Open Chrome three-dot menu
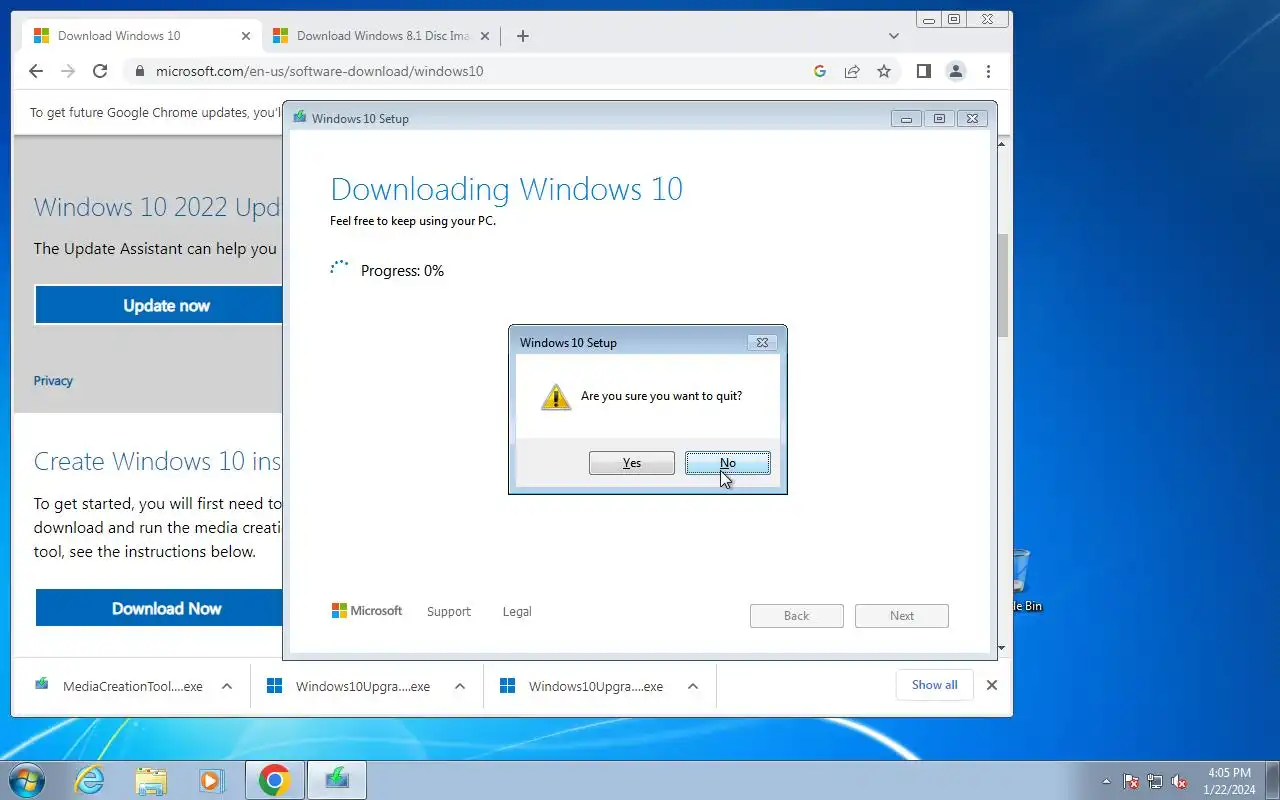 coord(988,71)
